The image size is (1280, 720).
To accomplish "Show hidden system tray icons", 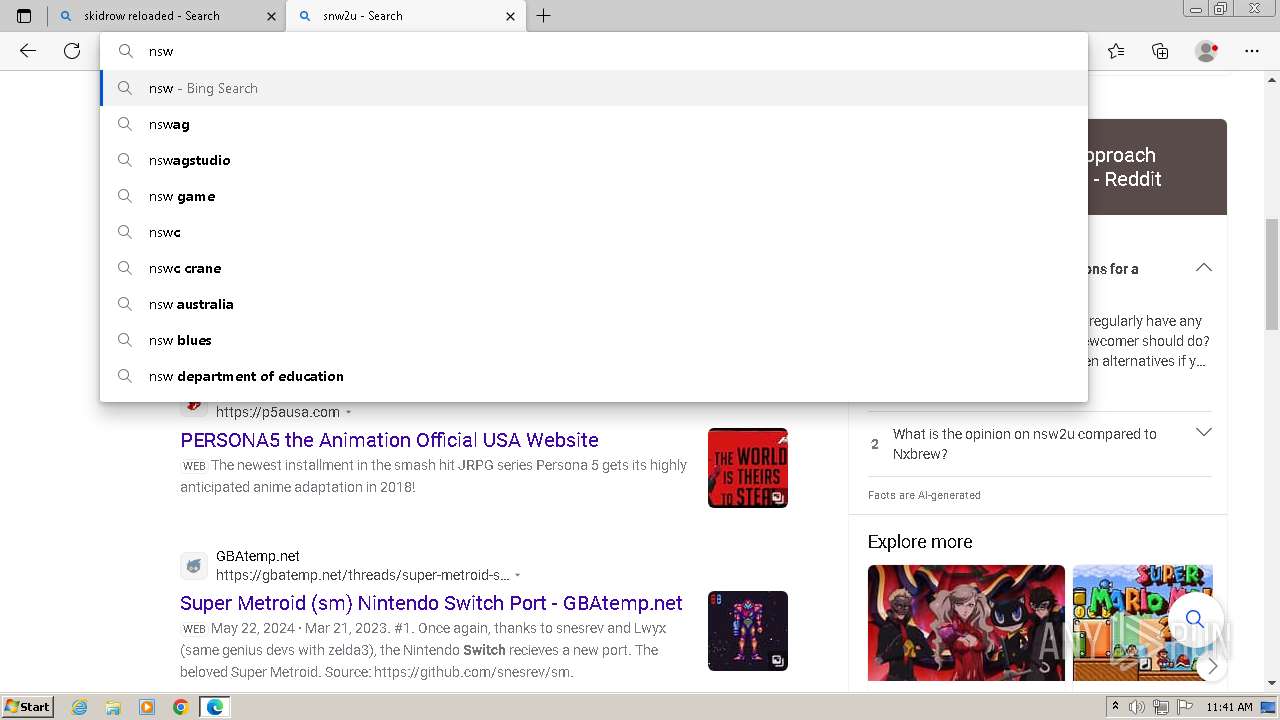I will pyautogui.click(x=1115, y=707).
